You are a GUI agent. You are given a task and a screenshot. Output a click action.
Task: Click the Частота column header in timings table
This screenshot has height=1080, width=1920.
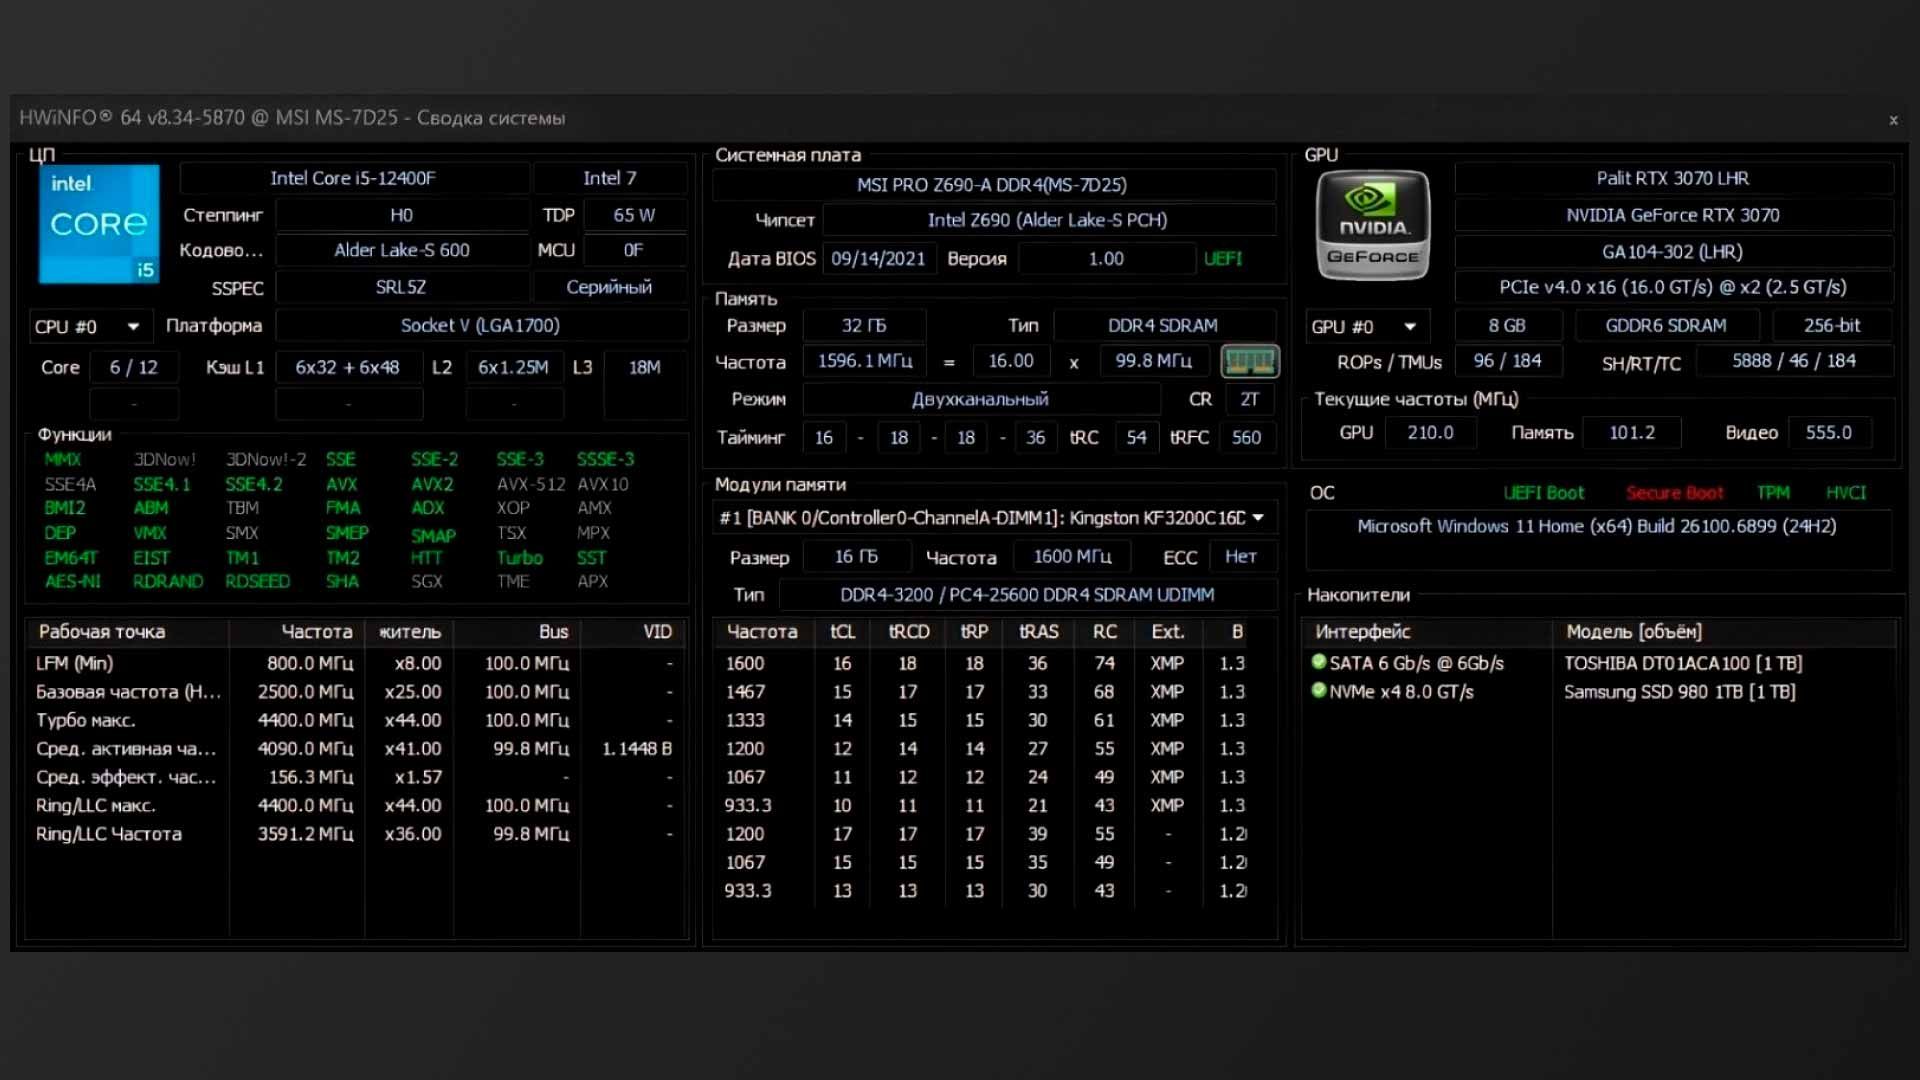click(x=761, y=632)
